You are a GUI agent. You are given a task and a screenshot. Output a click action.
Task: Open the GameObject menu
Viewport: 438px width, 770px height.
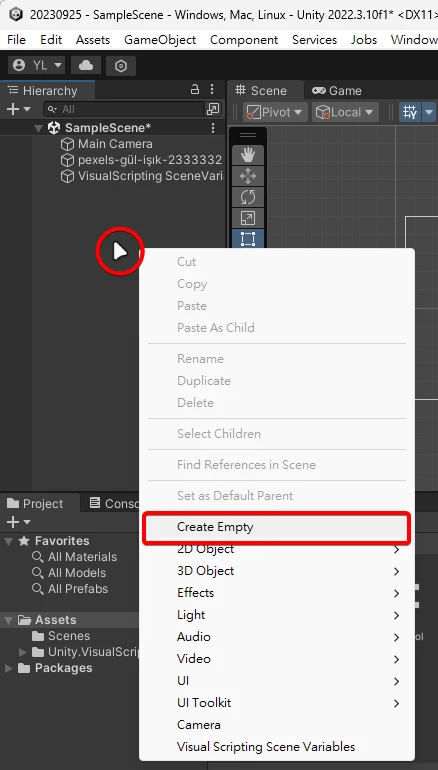coord(160,40)
